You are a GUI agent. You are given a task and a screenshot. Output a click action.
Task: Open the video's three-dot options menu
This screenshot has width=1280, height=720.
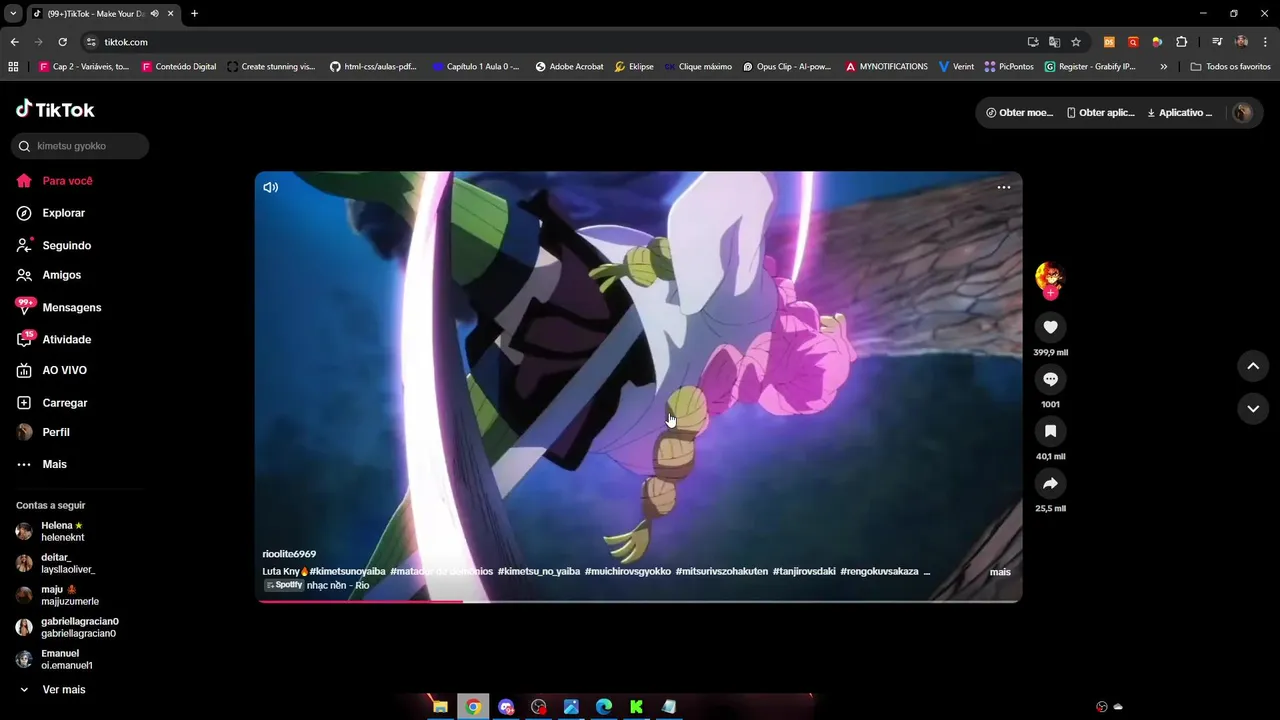click(1003, 187)
